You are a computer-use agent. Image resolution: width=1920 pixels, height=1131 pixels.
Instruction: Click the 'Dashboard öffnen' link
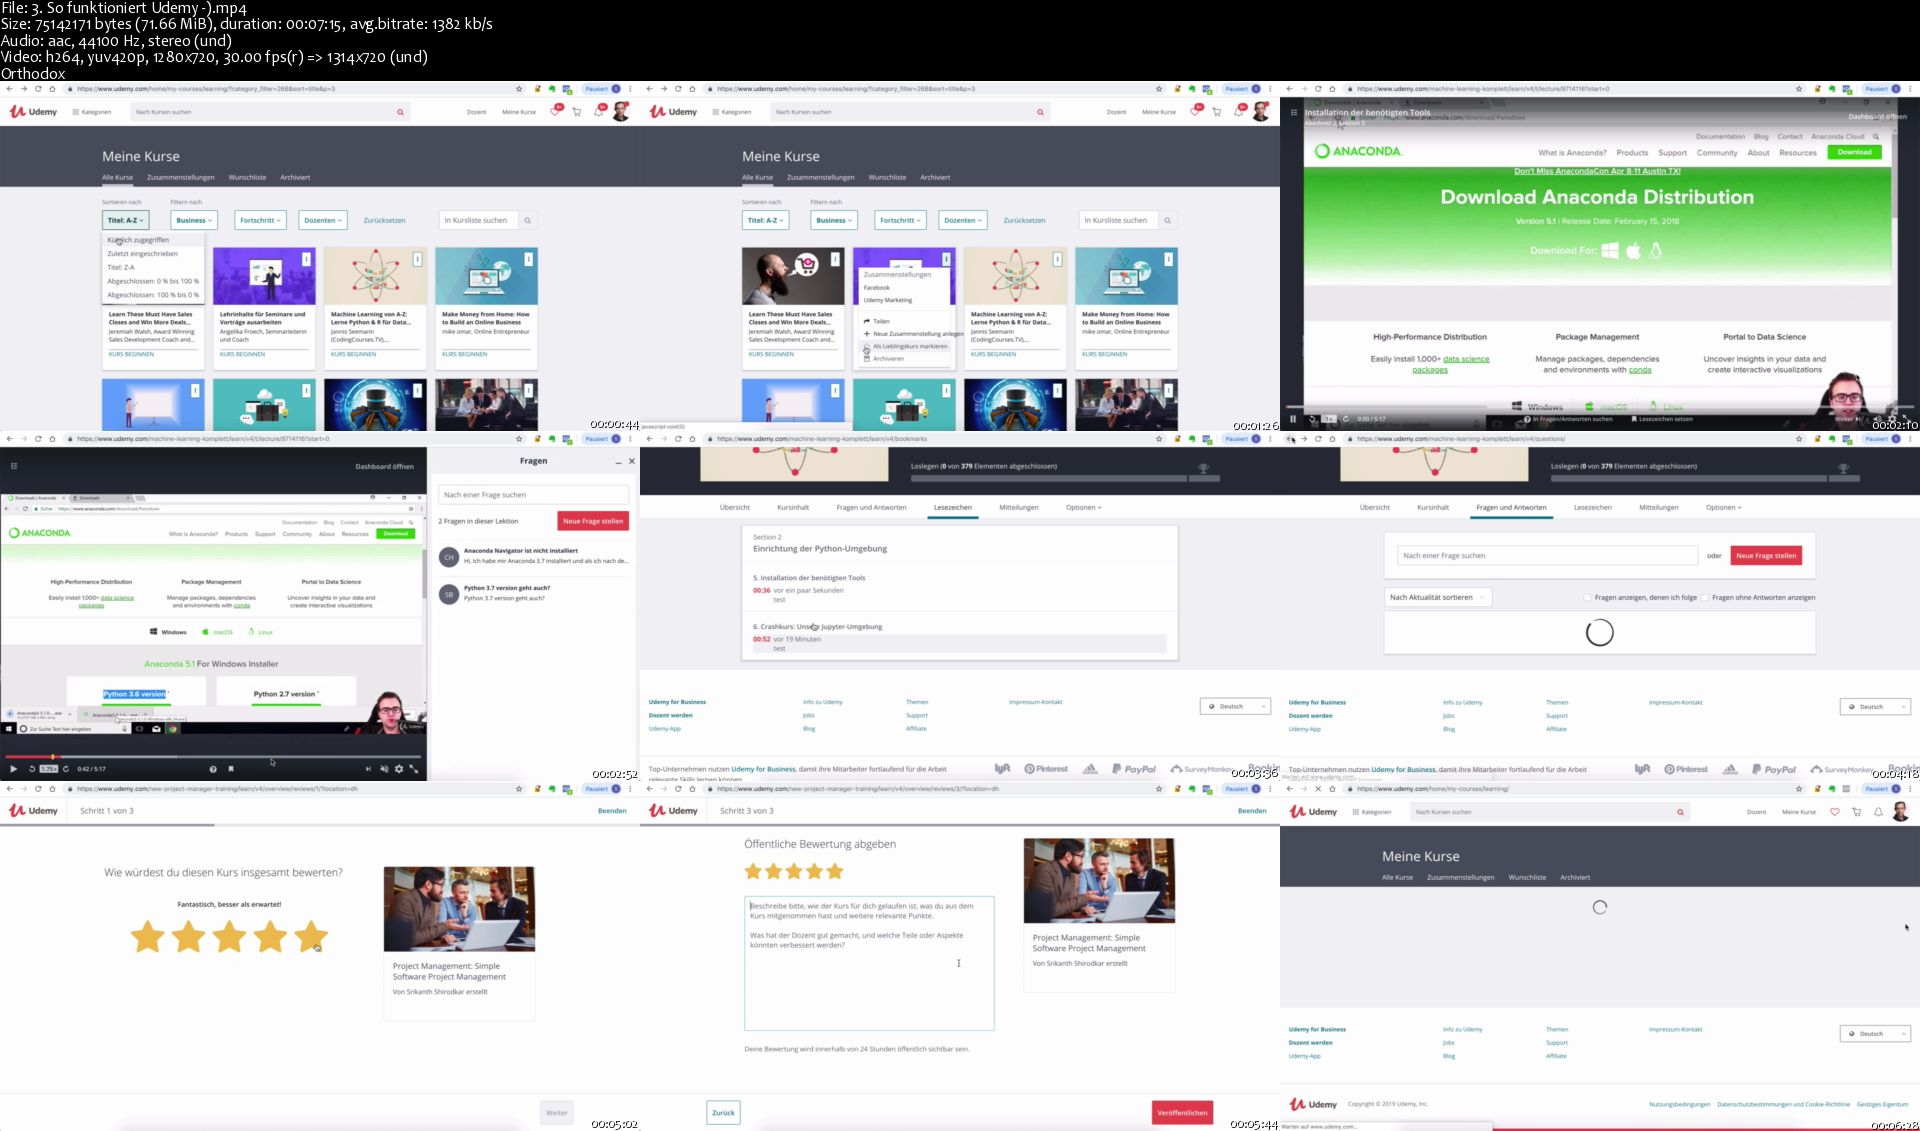(x=384, y=467)
